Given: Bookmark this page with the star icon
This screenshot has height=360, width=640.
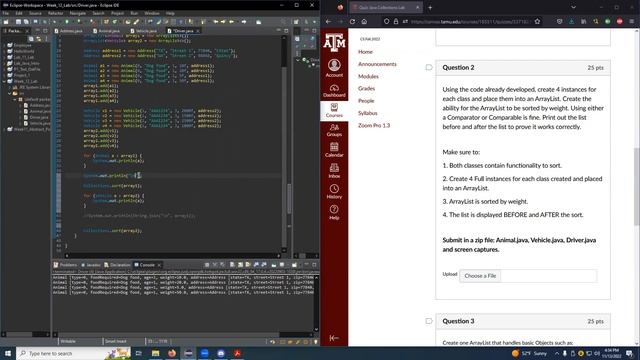Looking at the screenshot, I should pos(538,22).
